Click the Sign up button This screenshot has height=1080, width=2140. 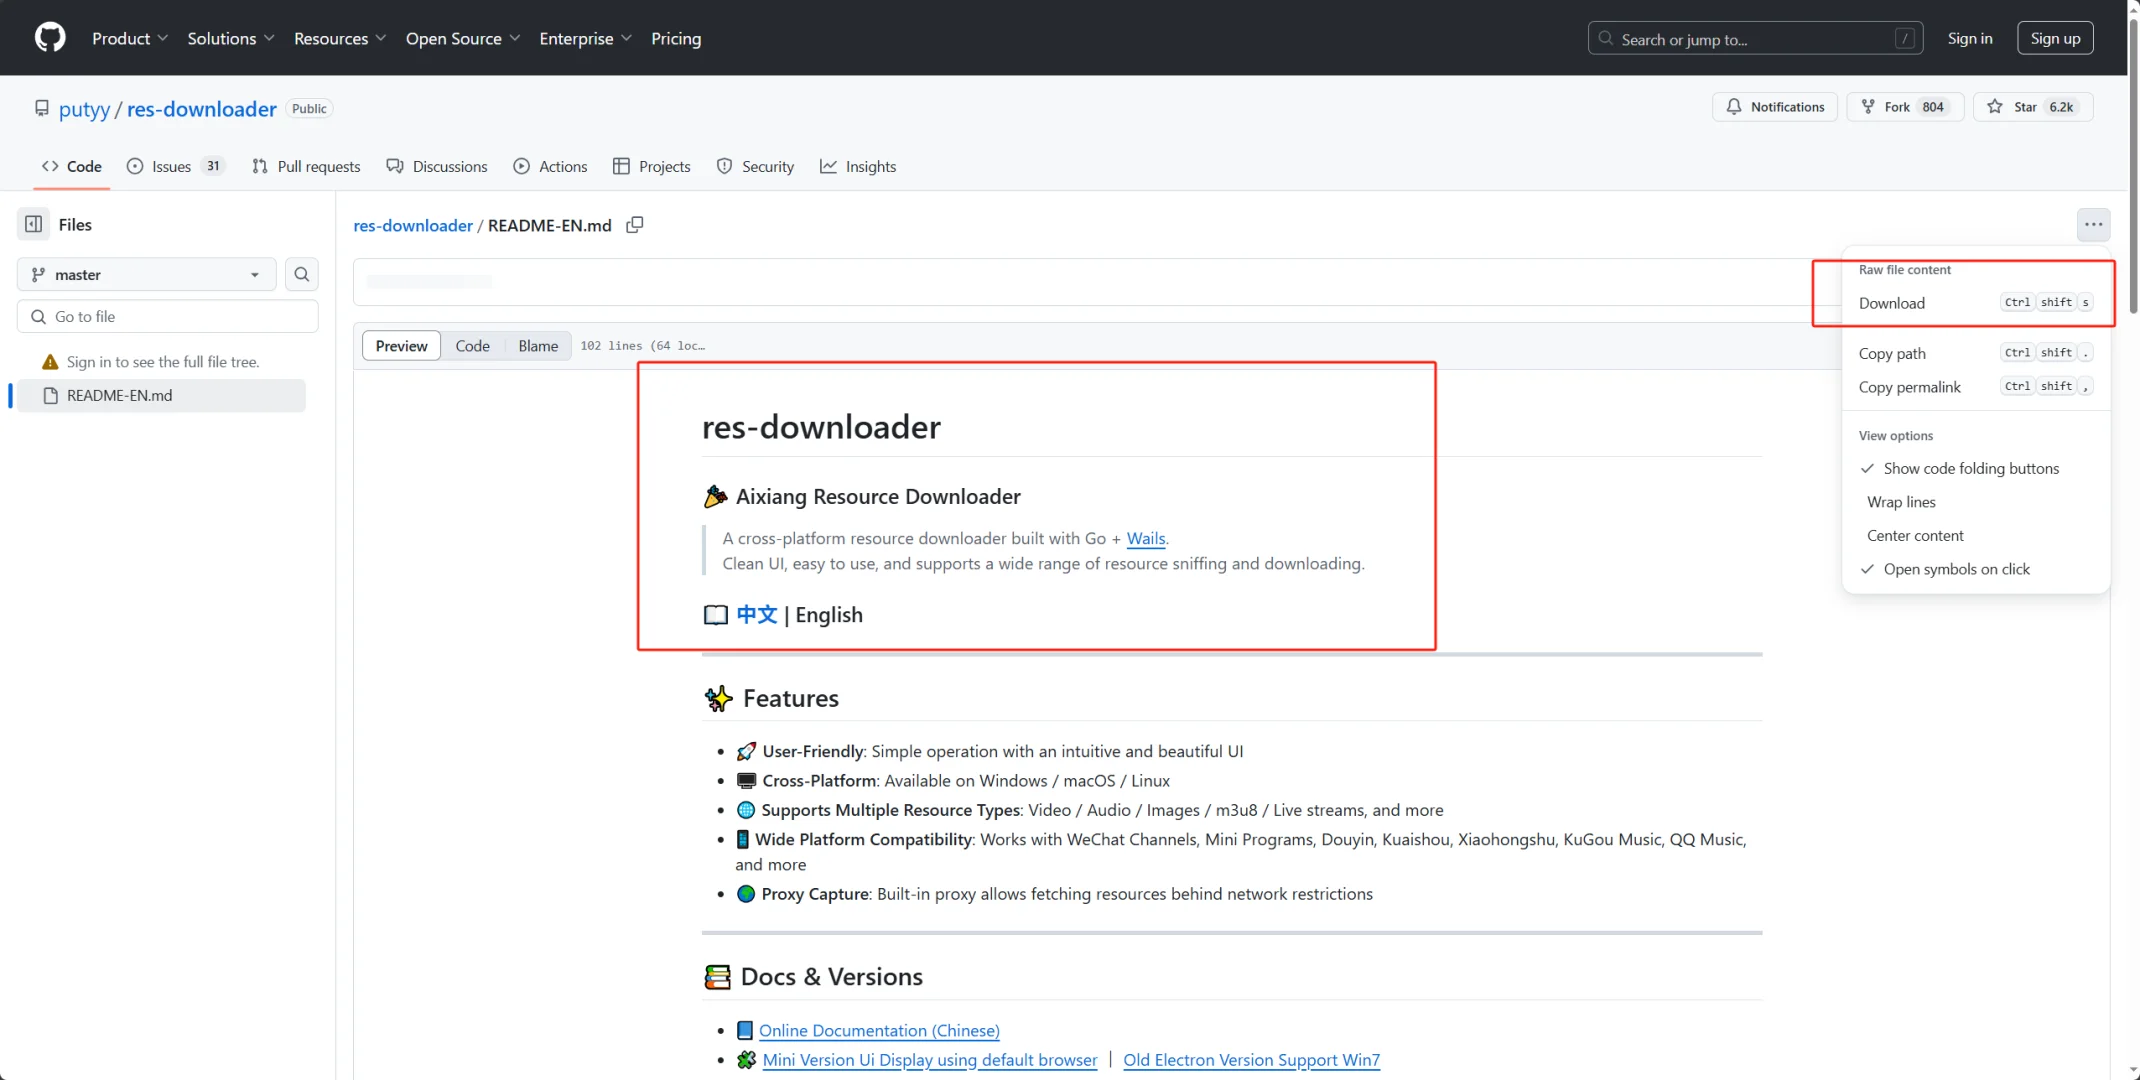coord(2055,38)
